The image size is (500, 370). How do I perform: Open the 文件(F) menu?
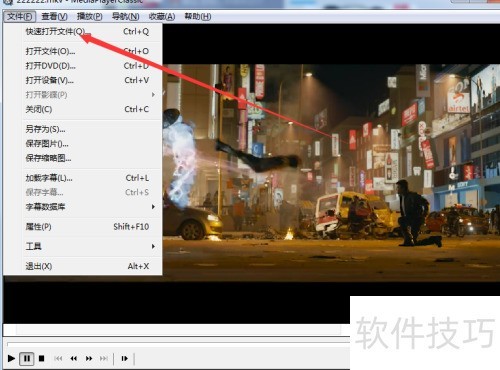pos(20,16)
